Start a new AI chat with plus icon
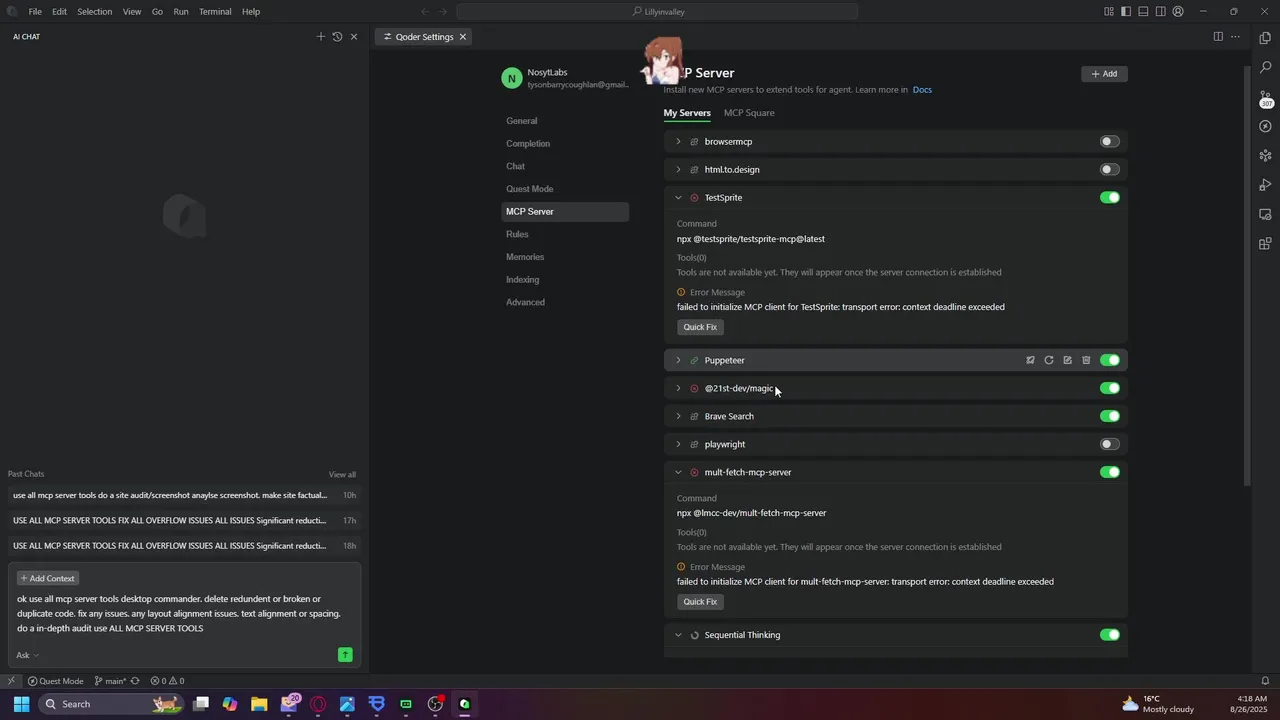Image resolution: width=1280 pixels, height=720 pixels. point(321,37)
